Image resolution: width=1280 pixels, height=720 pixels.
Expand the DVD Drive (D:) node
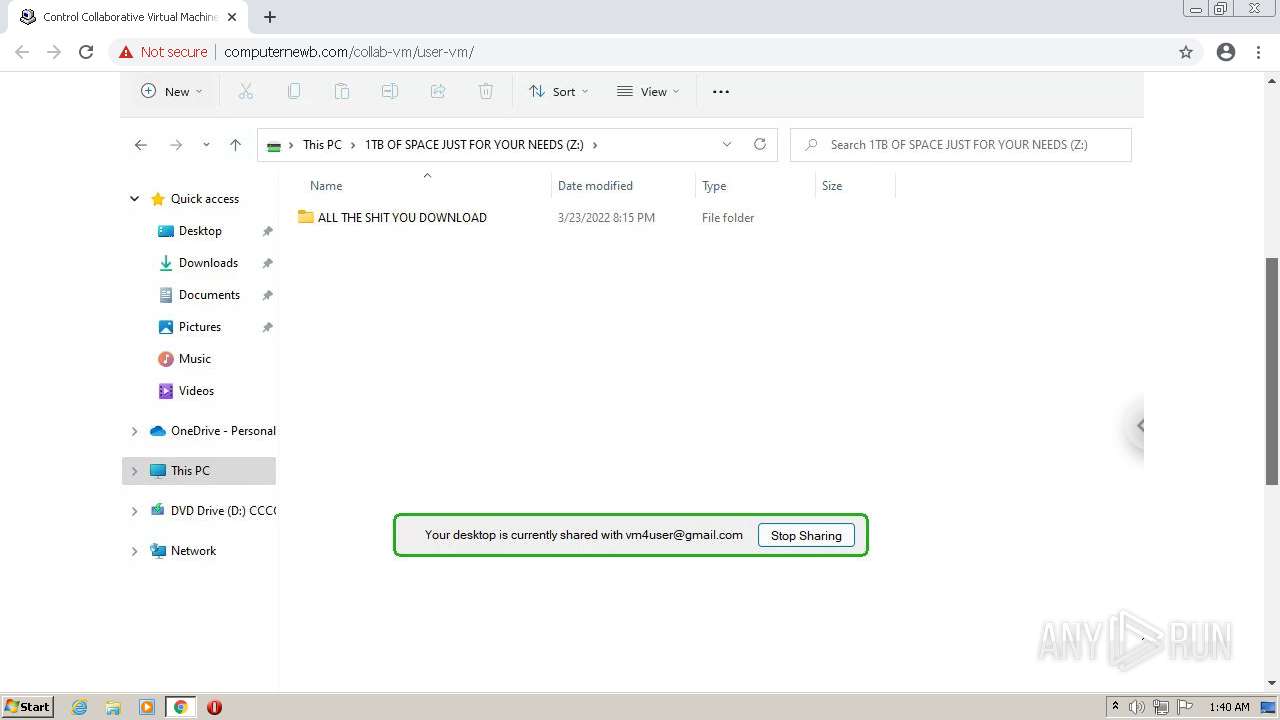(135, 511)
